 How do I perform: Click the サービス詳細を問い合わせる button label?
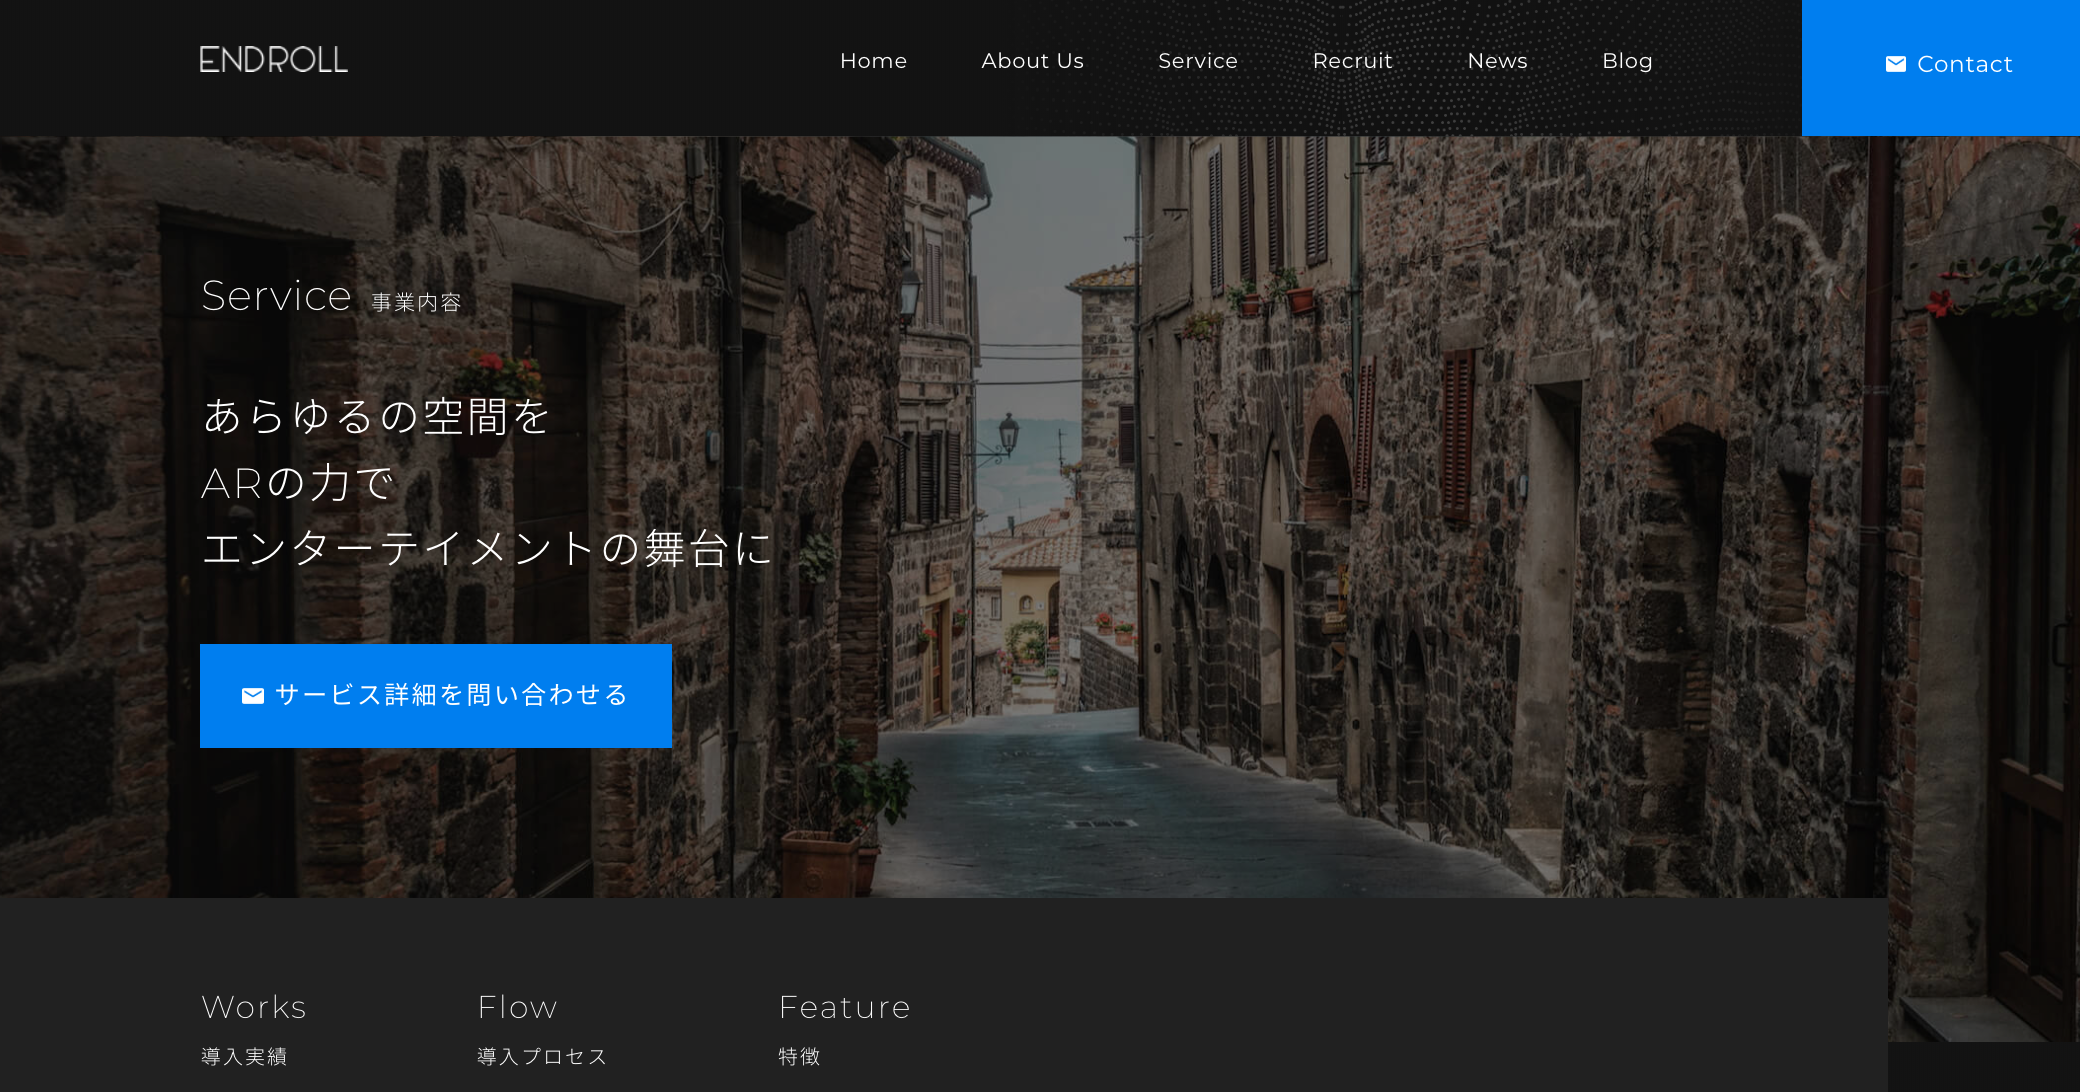pyautogui.click(x=451, y=695)
